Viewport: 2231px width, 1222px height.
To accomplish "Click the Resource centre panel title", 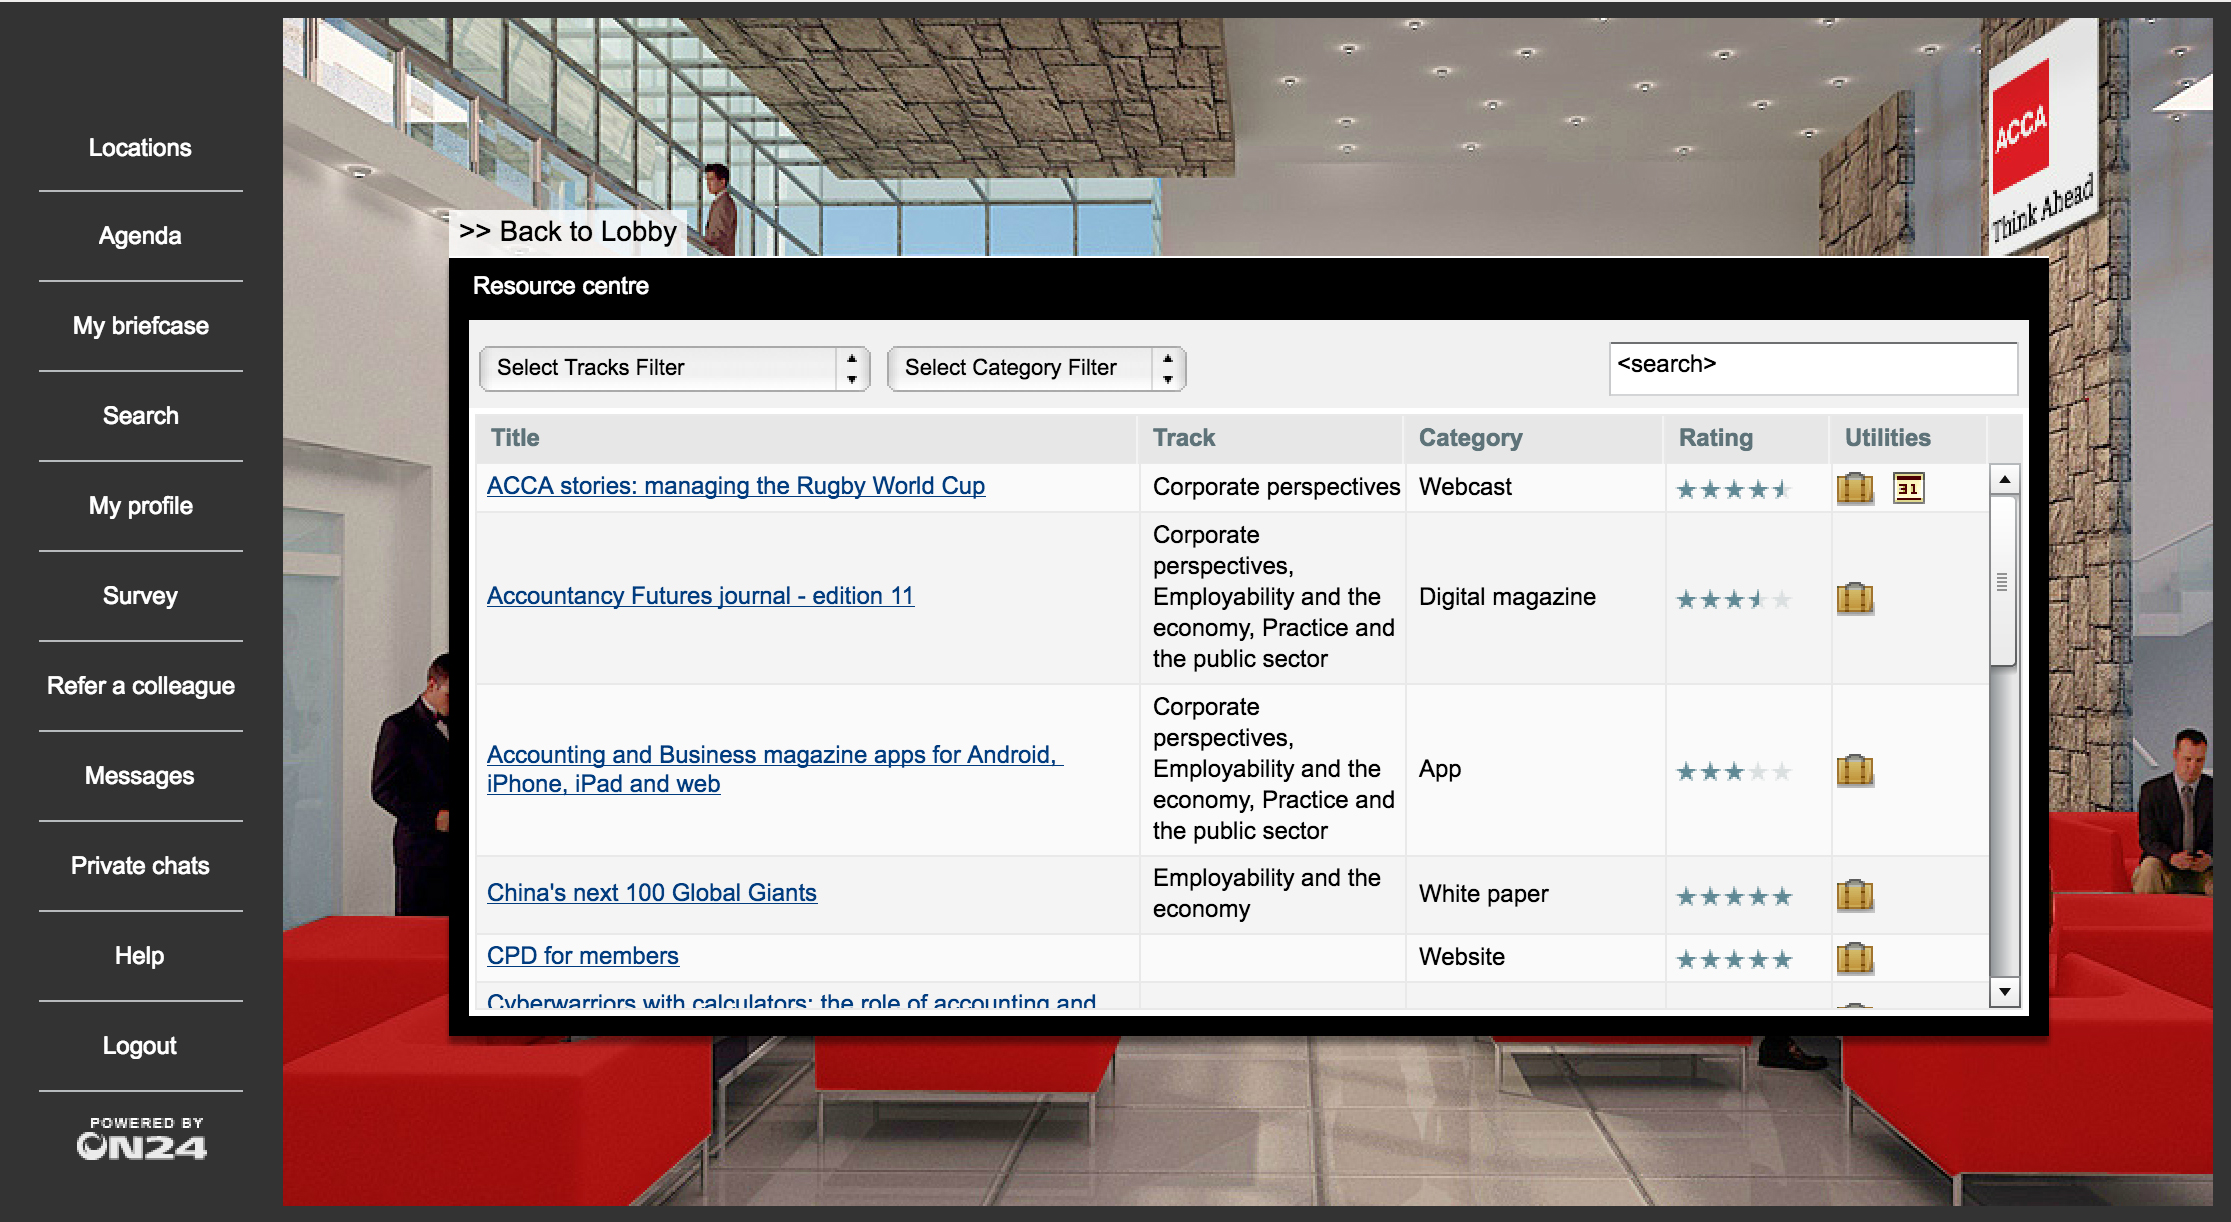I will coord(561,286).
